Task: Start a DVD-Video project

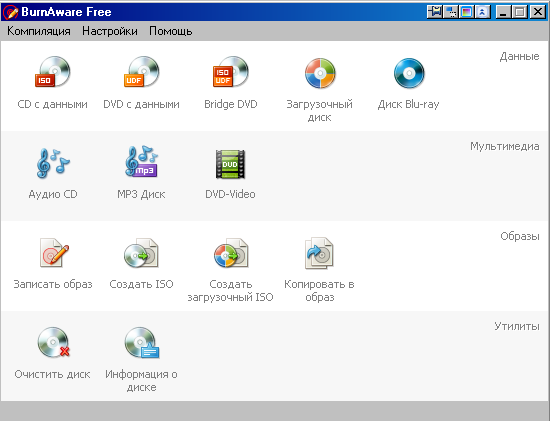Action: pyautogui.click(x=230, y=173)
